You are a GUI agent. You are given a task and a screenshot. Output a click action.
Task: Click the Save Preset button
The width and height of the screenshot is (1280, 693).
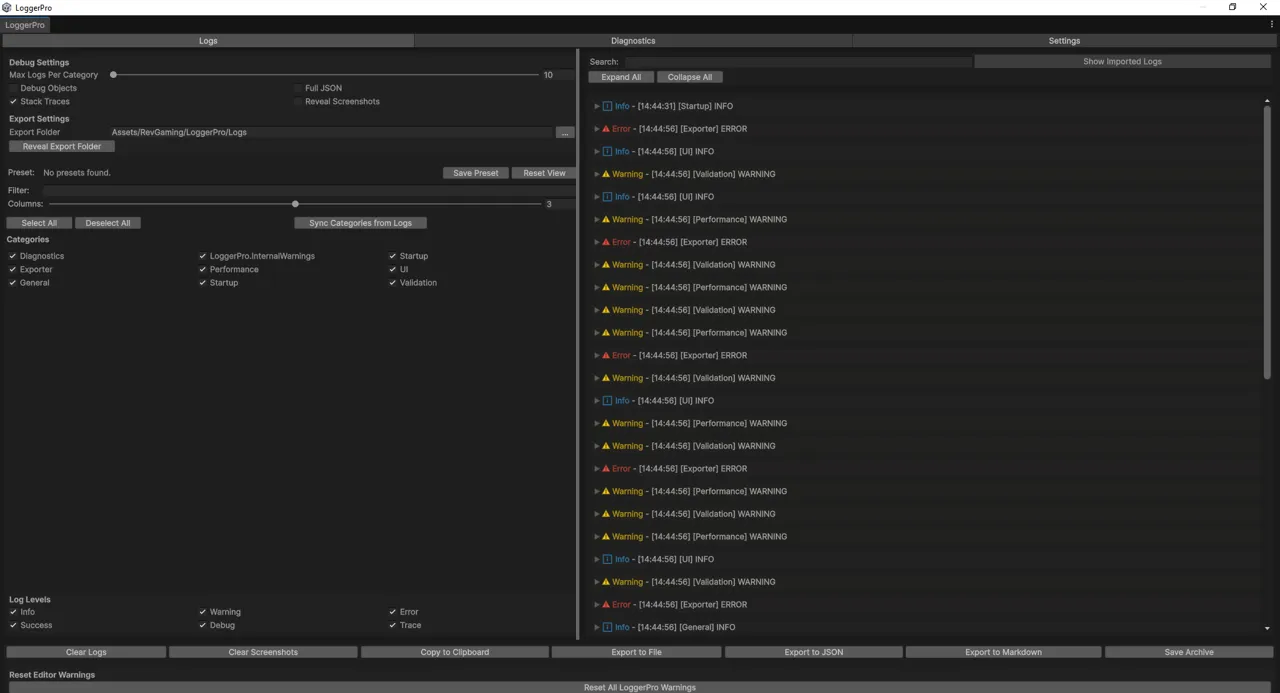click(476, 173)
